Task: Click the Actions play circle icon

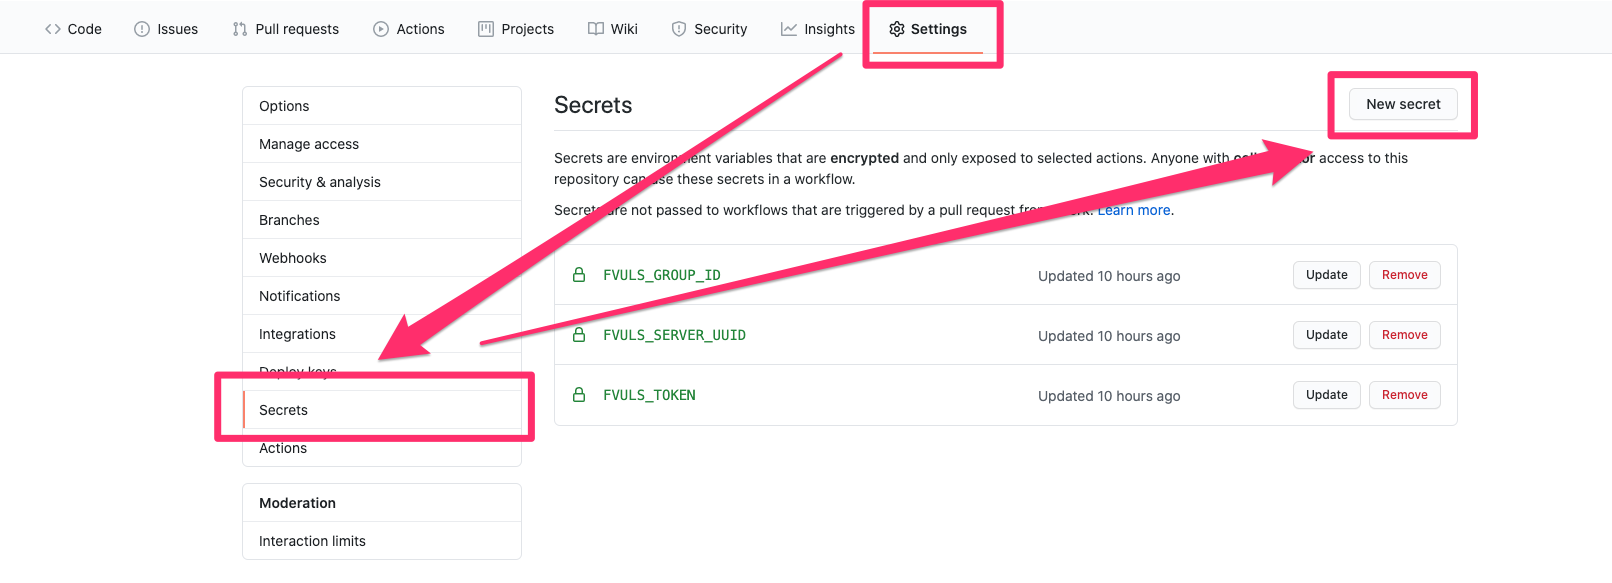Action: pos(380,29)
